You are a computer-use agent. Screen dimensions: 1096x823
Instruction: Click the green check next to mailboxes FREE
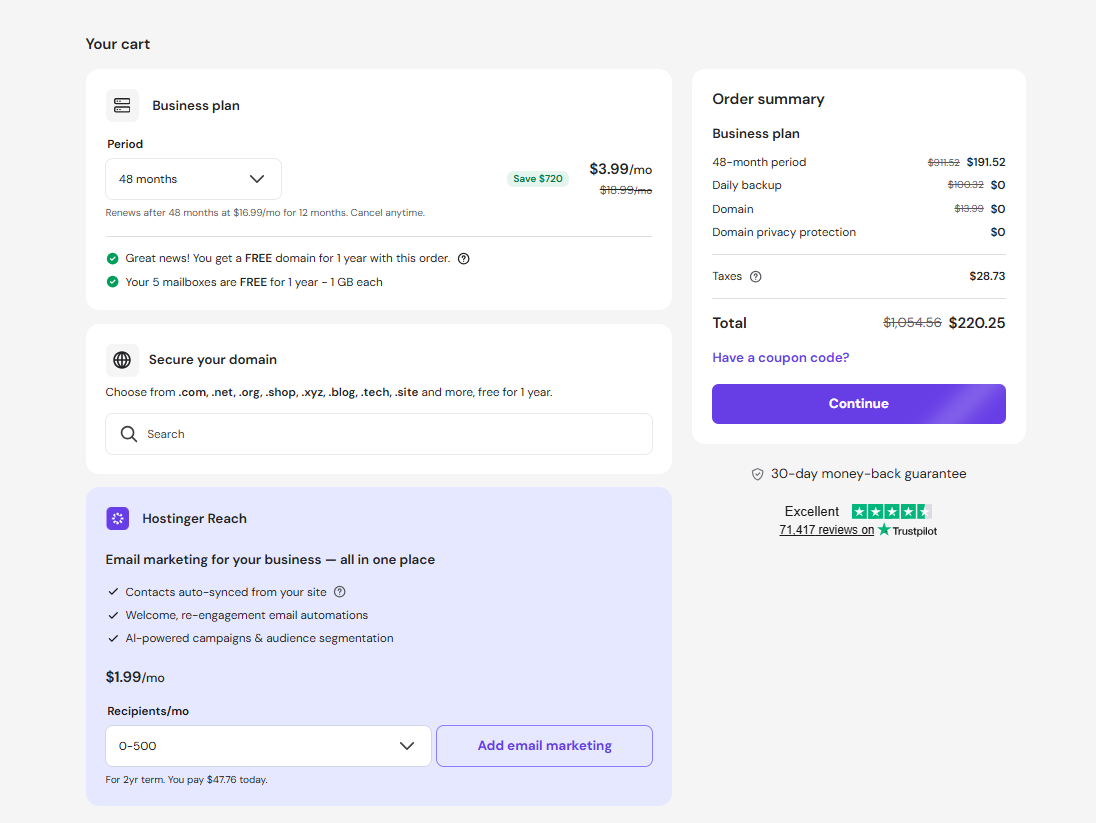113,282
